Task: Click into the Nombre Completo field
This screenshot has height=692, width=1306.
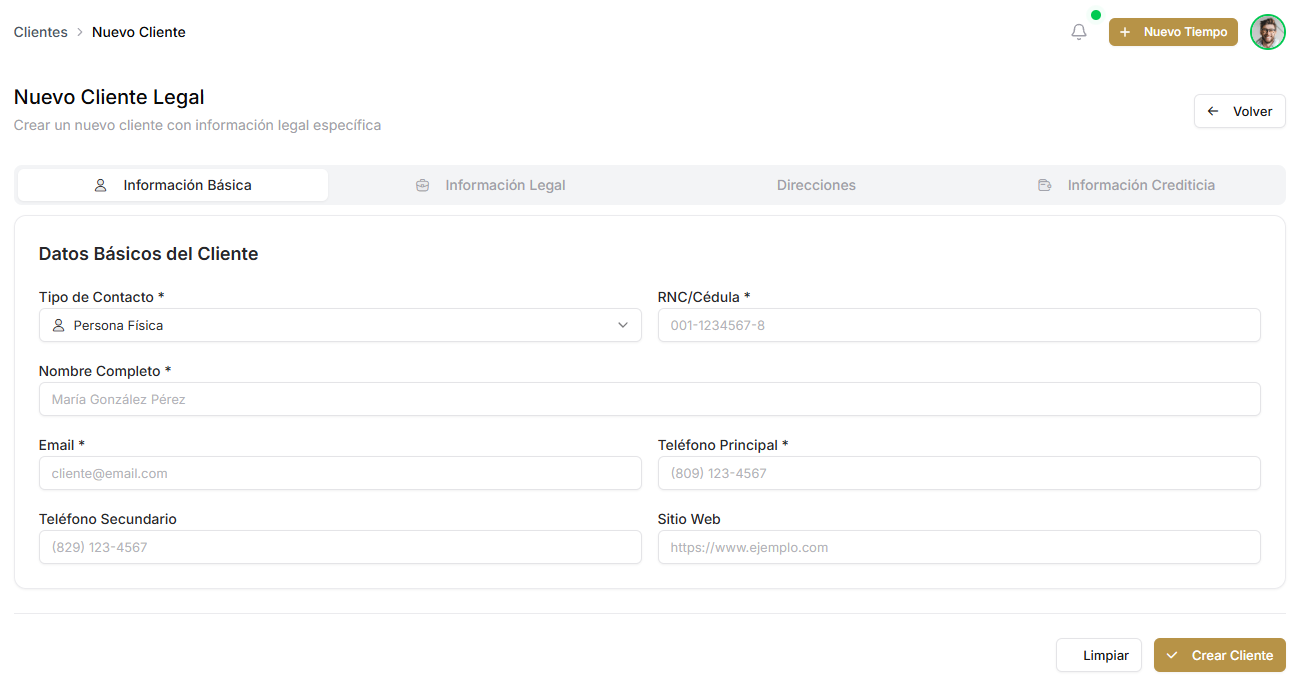Action: (x=649, y=399)
